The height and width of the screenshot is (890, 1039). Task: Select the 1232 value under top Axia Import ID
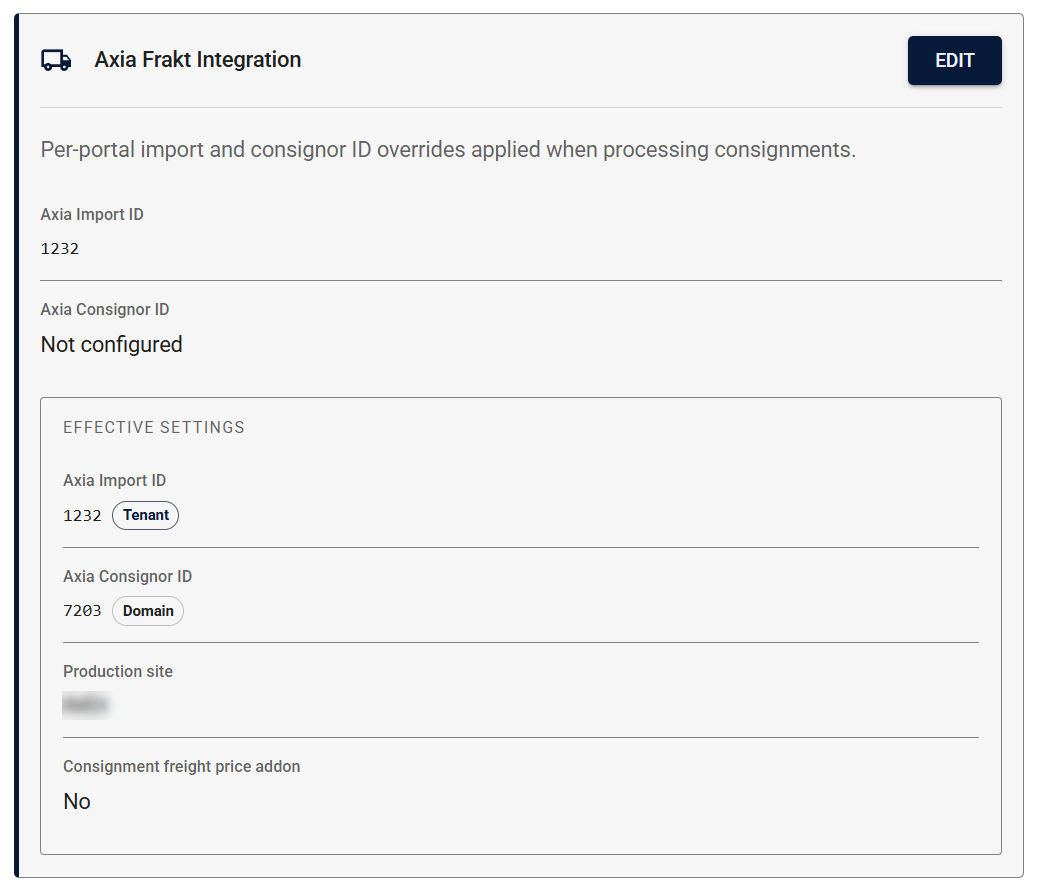point(60,249)
